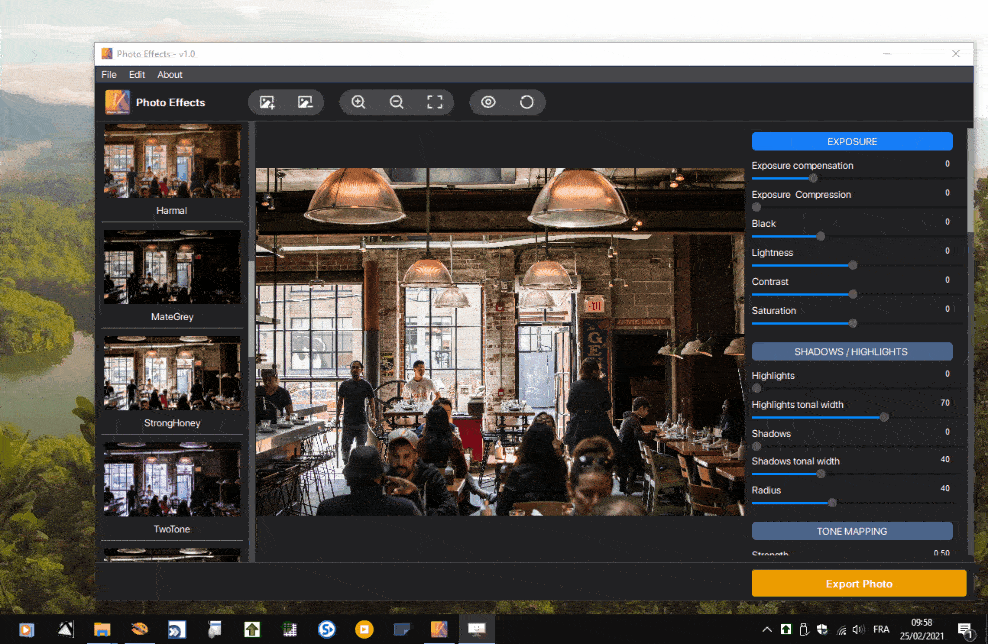
Task: Close the Photo Effects window
Action: tap(956, 54)
